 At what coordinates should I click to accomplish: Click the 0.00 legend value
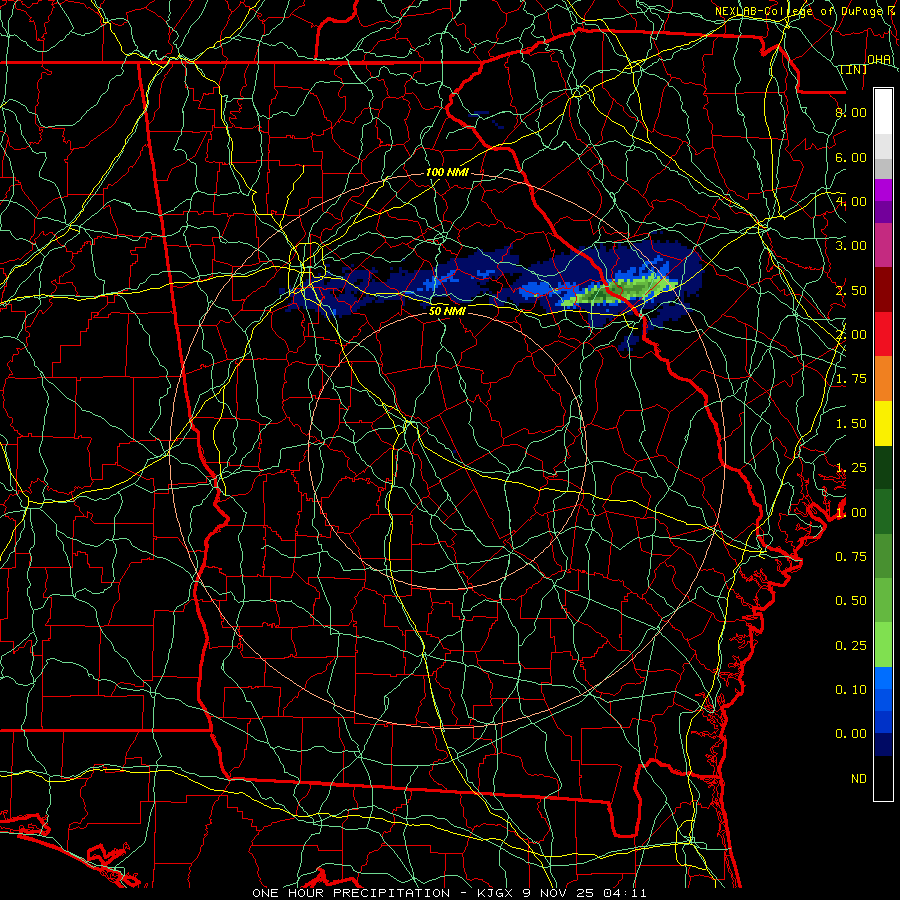coord(851,734)
